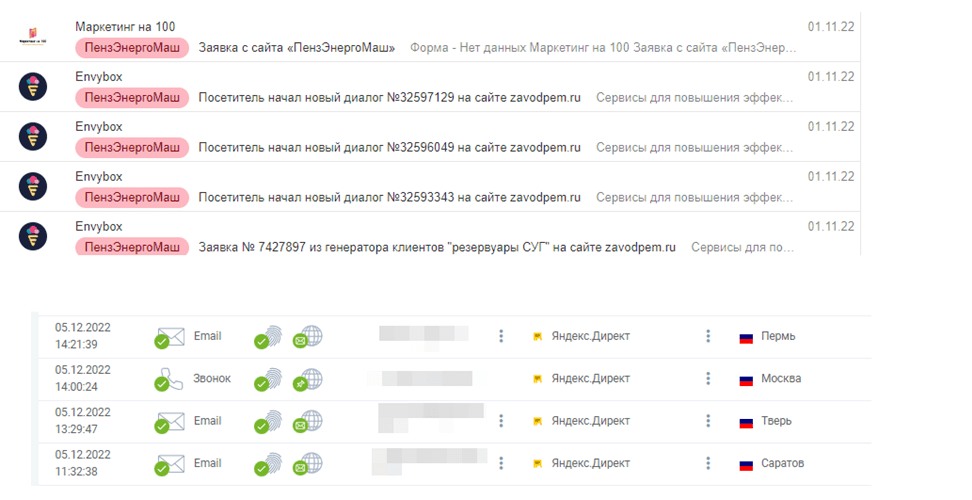
Task: Click the phone call icon in Москва row
Action: (x=170, y=380)
